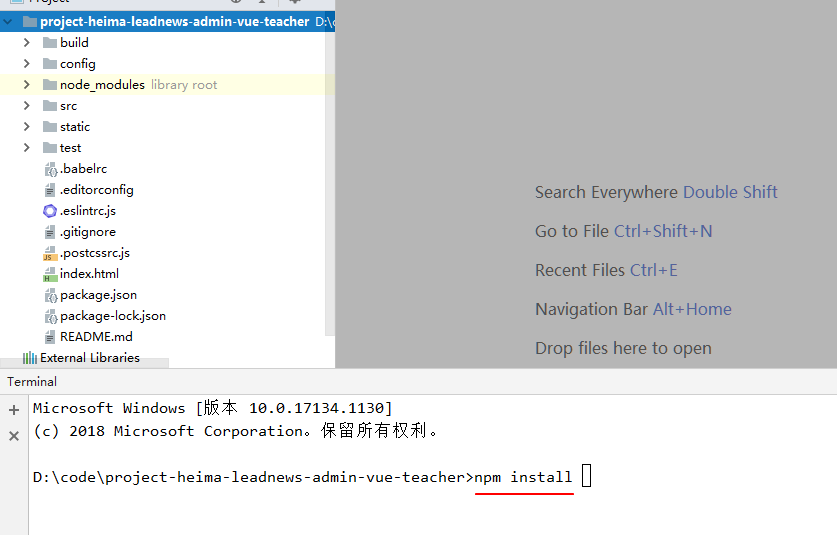The image size is (837, 535).
Task: Click the .editorconfig file icon
Action: [50, 190]
